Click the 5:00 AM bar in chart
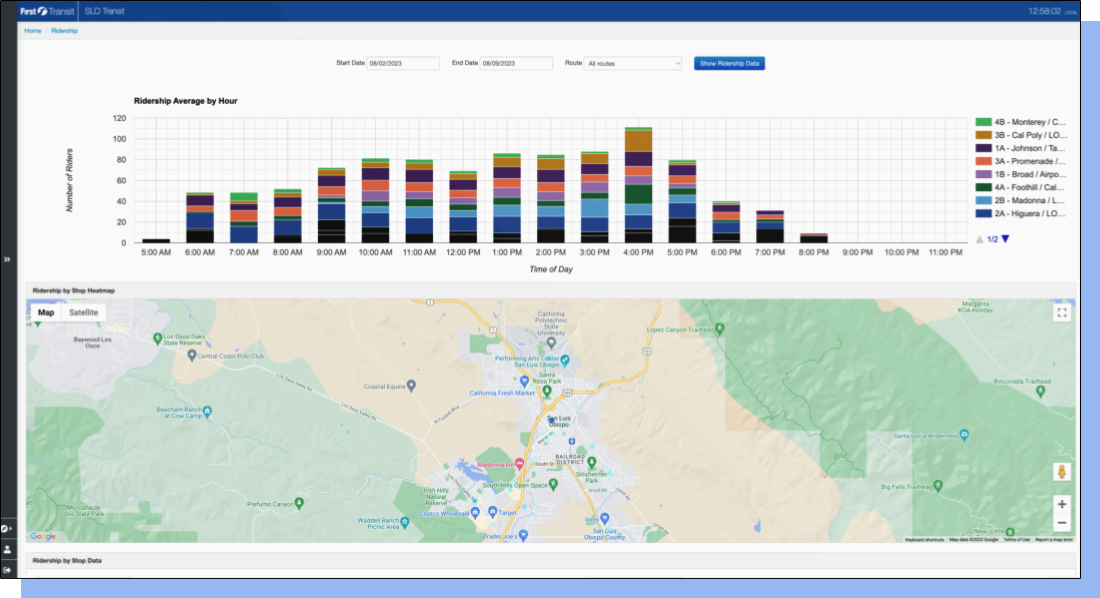Viewport: 1100px width, 598px height. pyautogui.click(x=156, y=241)
